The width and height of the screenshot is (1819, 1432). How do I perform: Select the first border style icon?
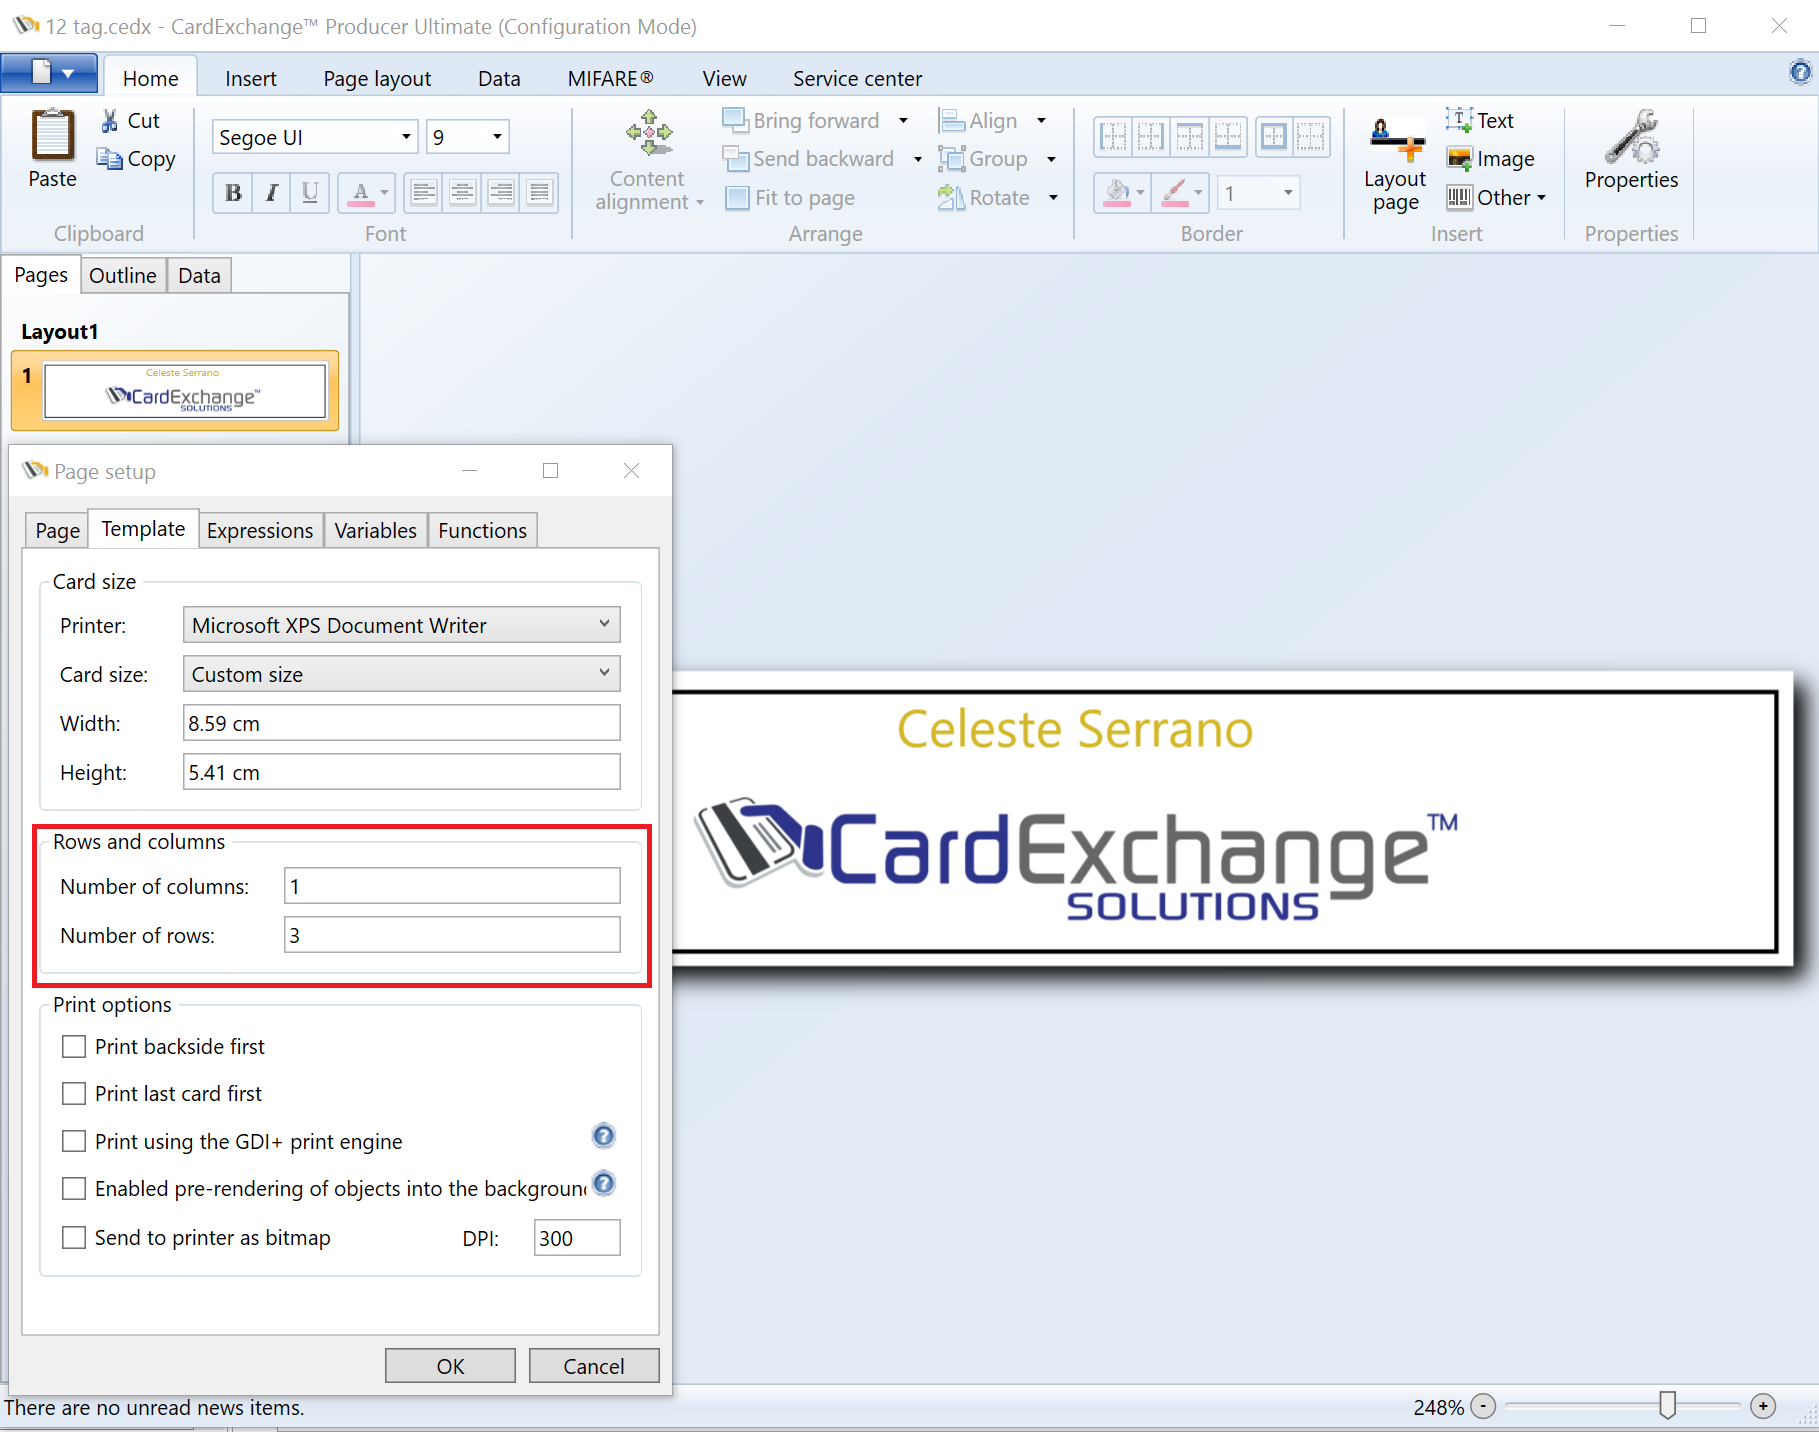tap(1113, 136)
